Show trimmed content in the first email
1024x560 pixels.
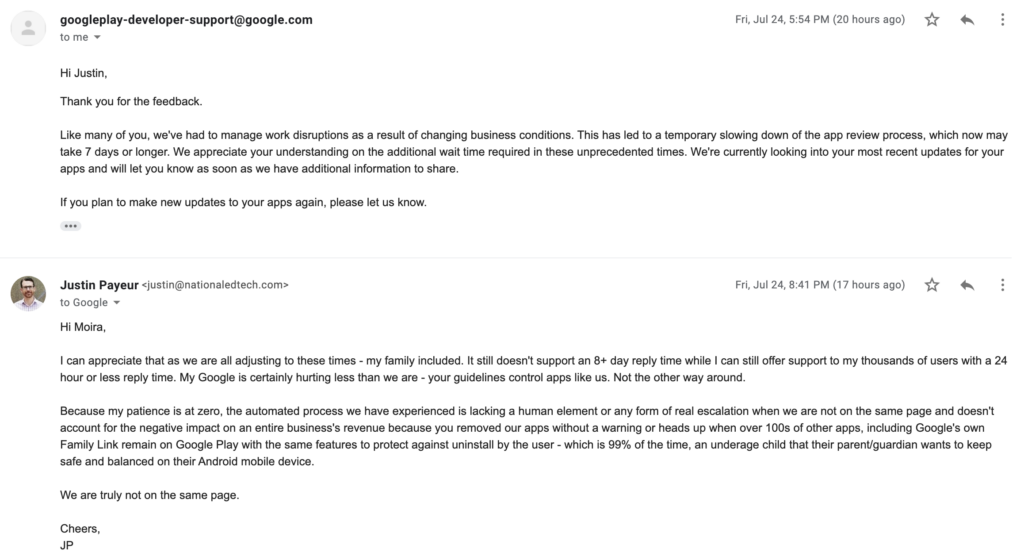(70, 226)
